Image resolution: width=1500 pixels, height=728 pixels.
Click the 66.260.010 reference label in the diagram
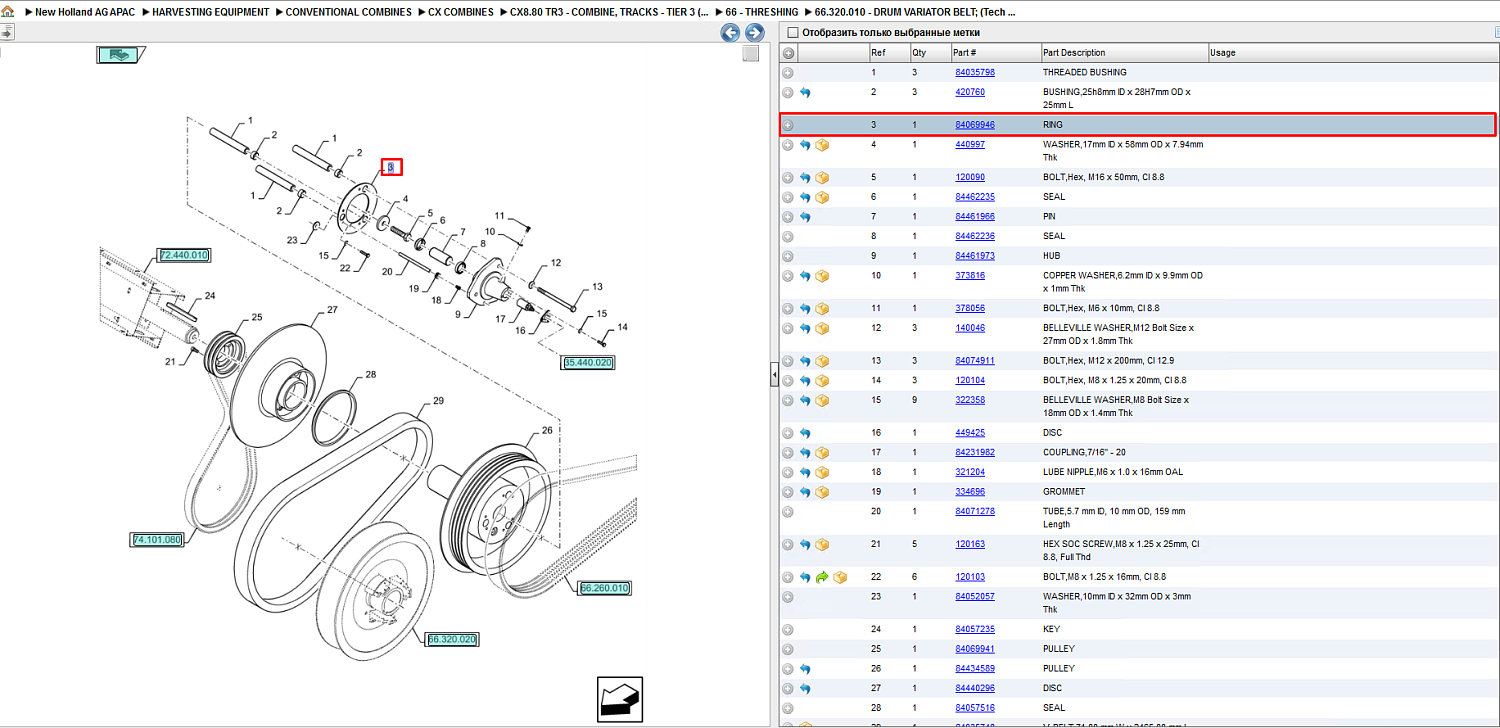(x=605, y=588)
